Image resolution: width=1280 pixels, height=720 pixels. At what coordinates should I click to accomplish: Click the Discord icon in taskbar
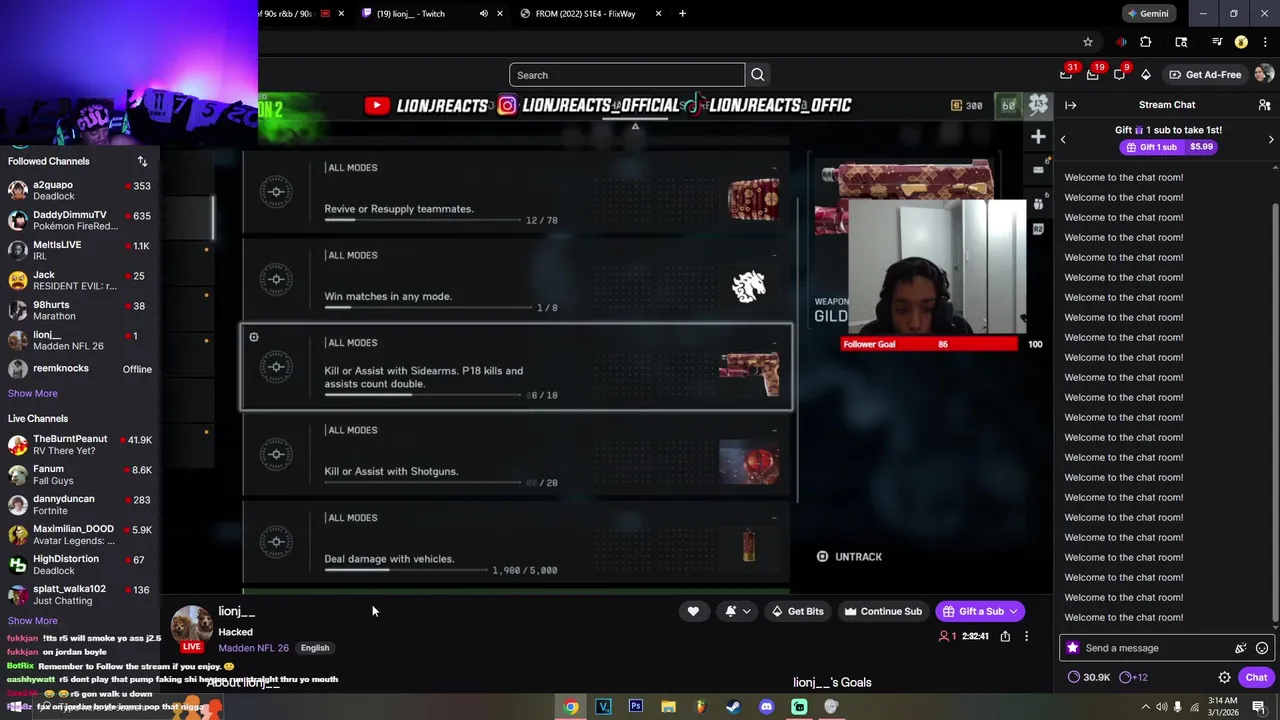point(766,707)
